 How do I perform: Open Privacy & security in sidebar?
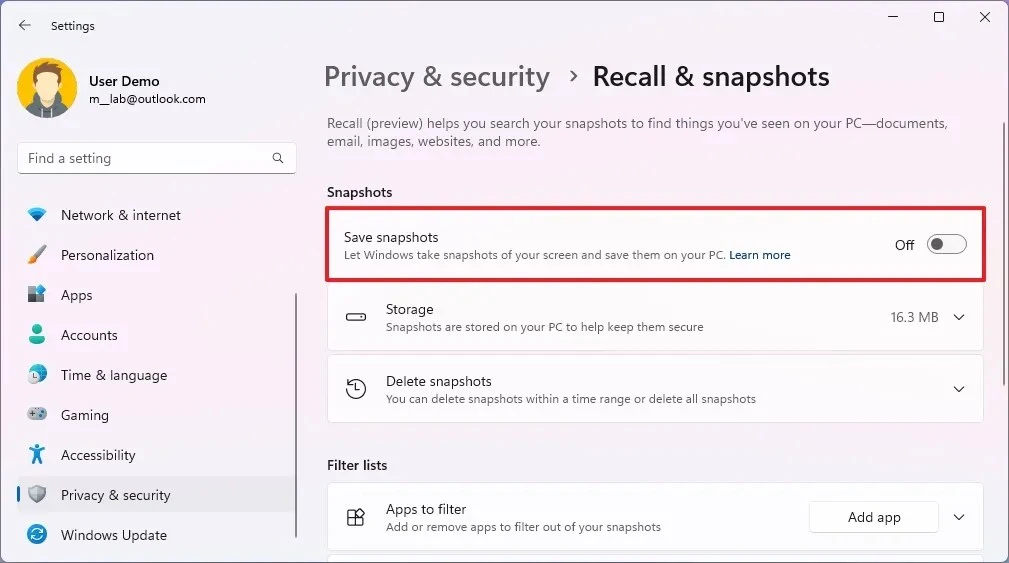click(115, 495)
